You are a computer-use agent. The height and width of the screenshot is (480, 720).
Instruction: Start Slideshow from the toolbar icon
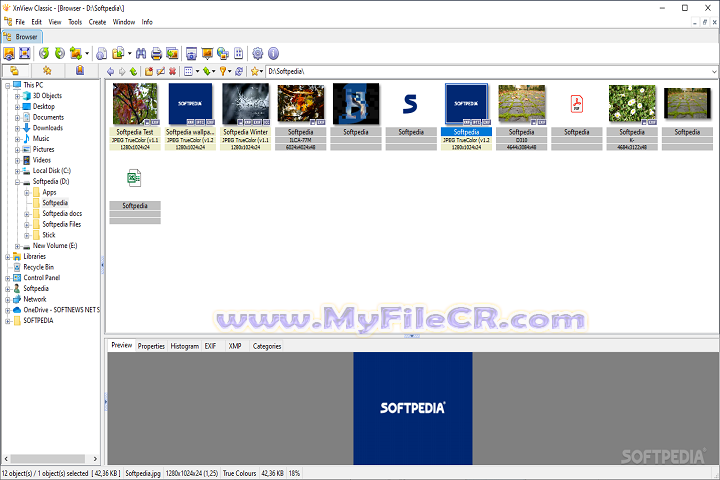207,53
